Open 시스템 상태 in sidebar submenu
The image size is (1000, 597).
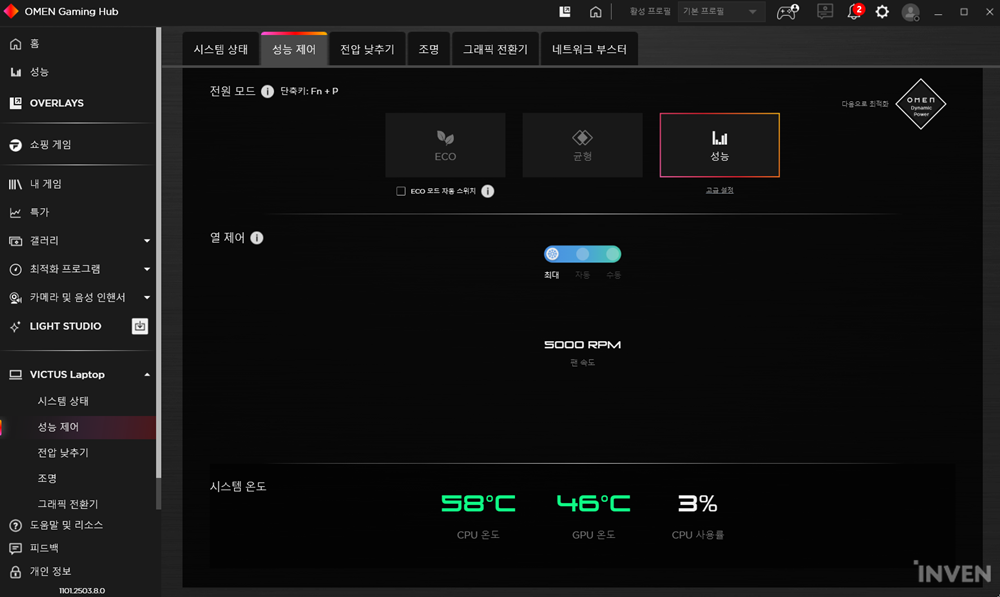point(63,401)
